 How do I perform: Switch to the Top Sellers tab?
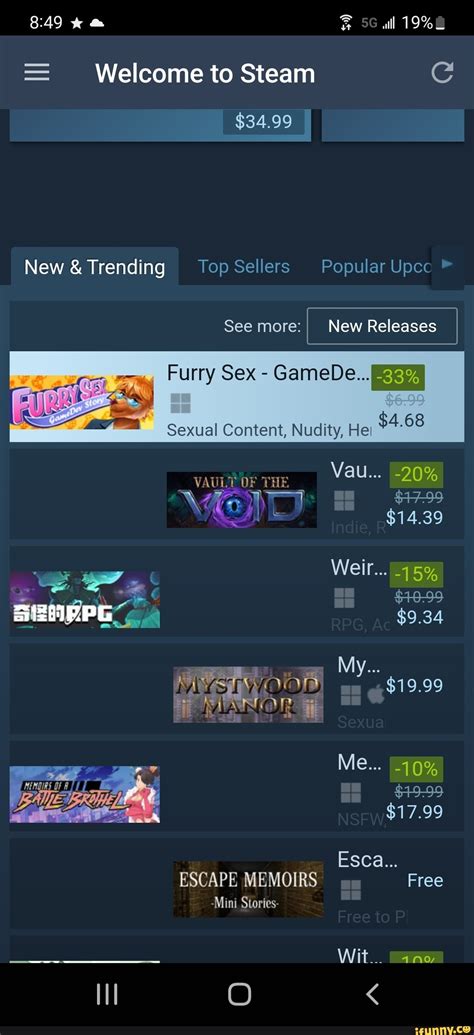[244, 267]
